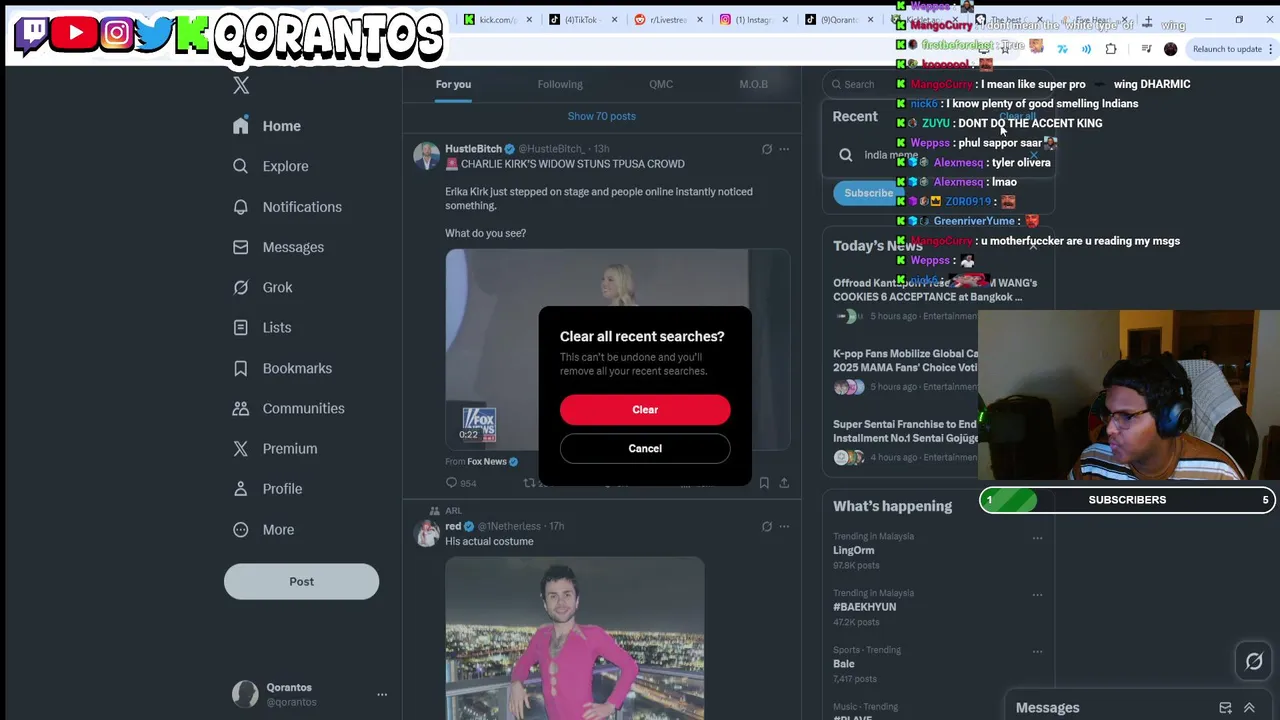Screen dimensions: 1280x720
Task: Click Qorantos account avatar
Action: point(245,694)
